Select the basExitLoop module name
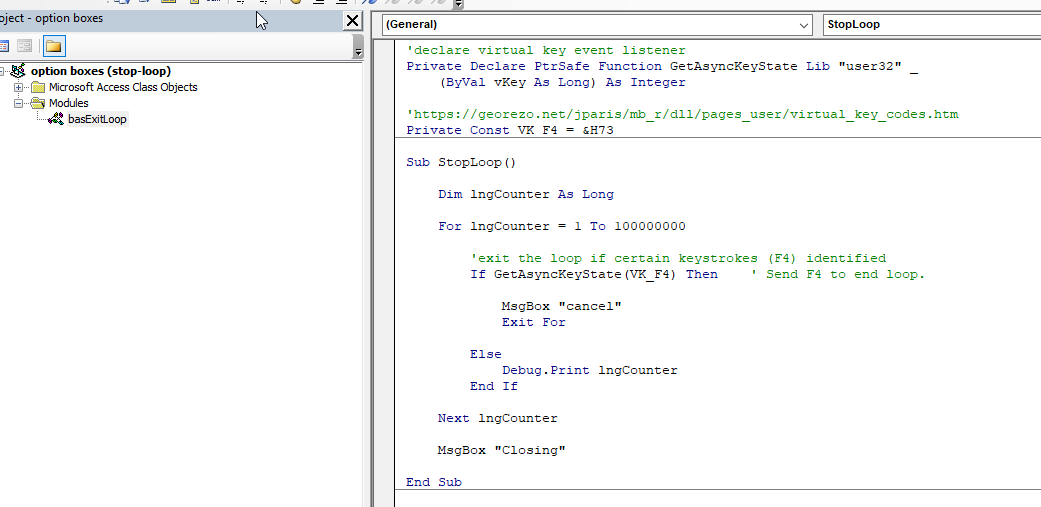Screen dimensions: 1041x507 tap(97, 119)
